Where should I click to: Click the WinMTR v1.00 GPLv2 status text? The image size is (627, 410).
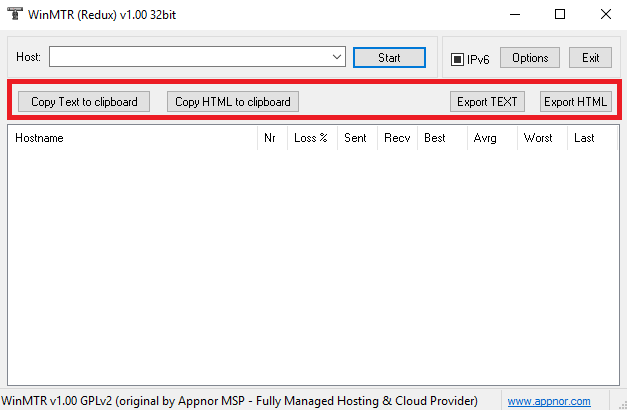(x=239, y=400)
